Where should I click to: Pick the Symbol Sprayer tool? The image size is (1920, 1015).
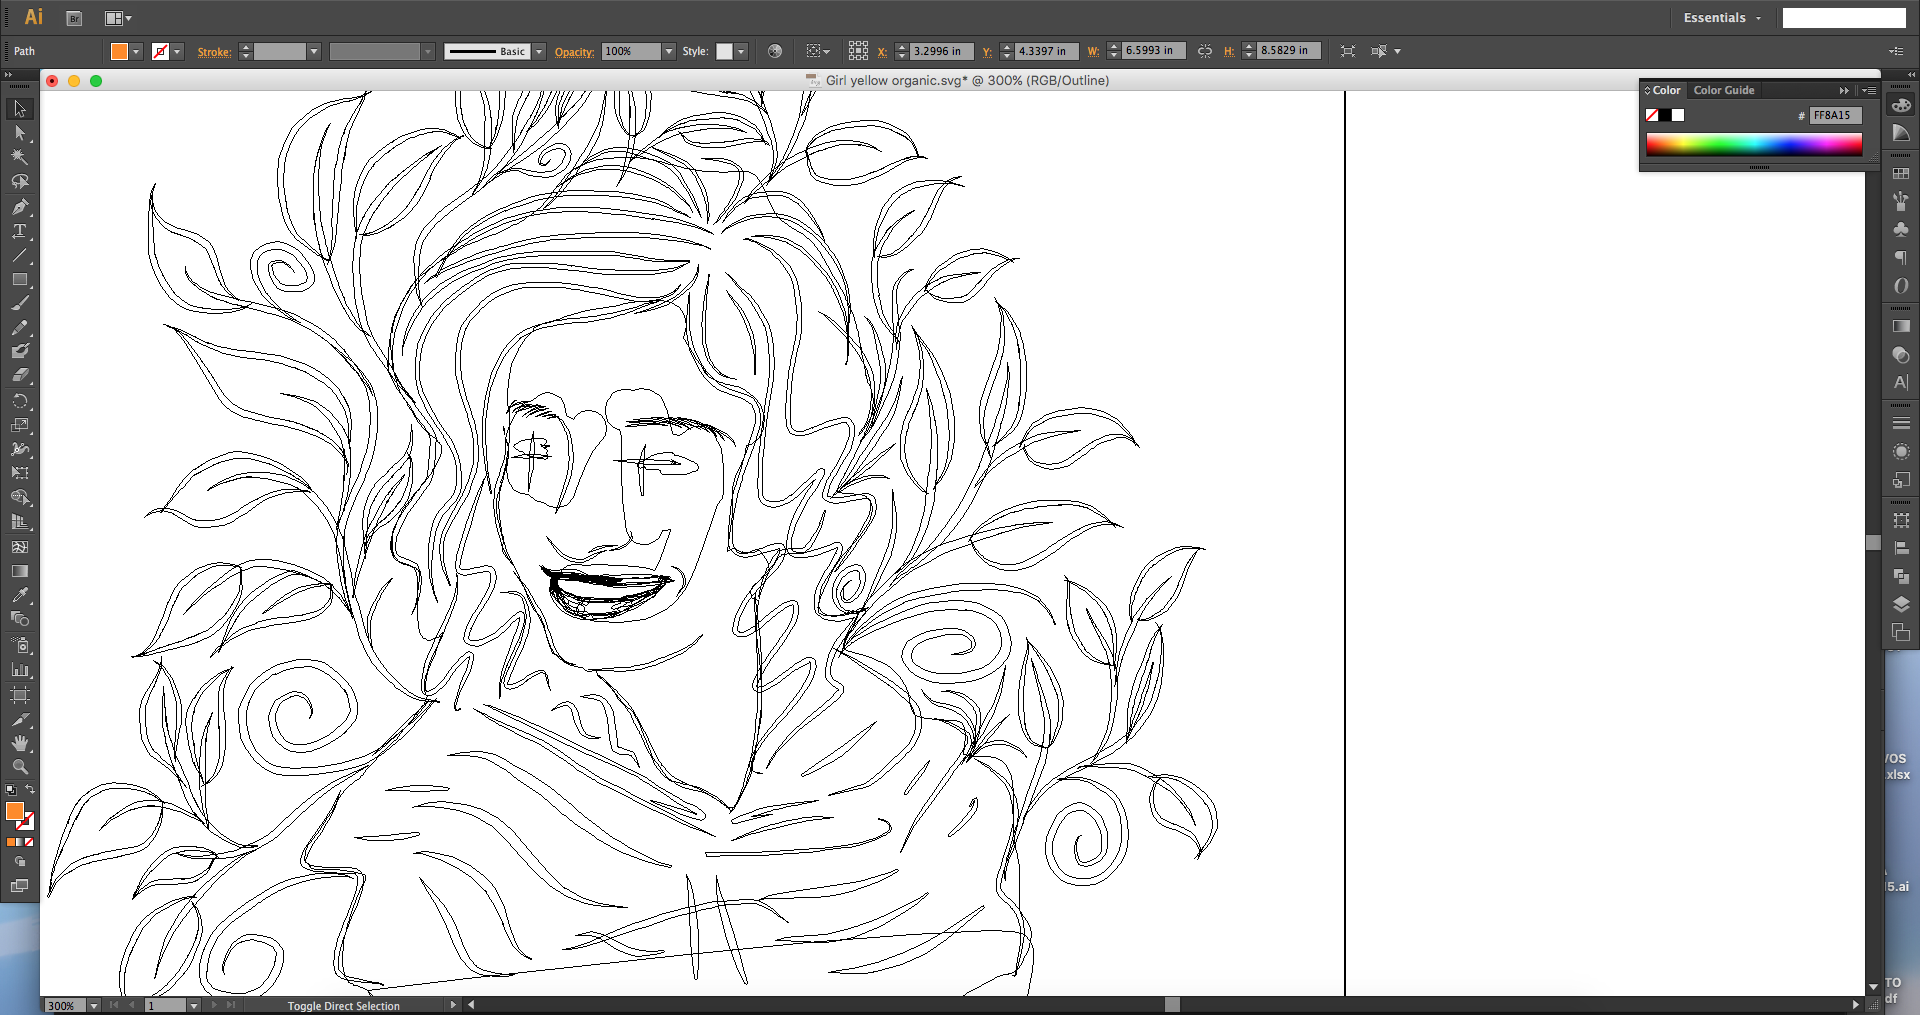(20, 646)
